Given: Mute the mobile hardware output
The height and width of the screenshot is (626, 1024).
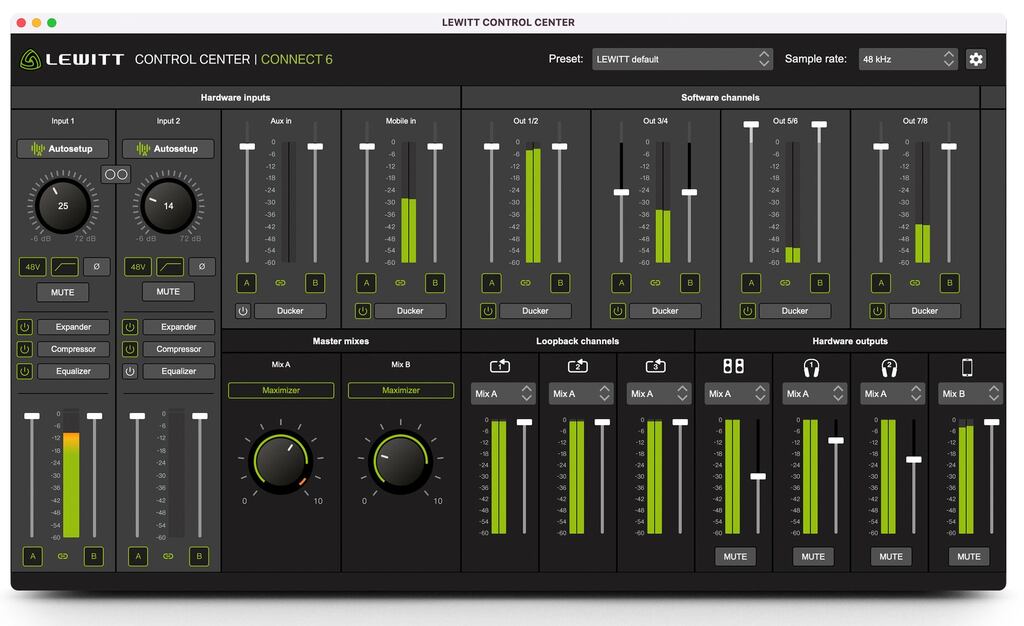Looking at the screenshot, I should pos(969,557).
